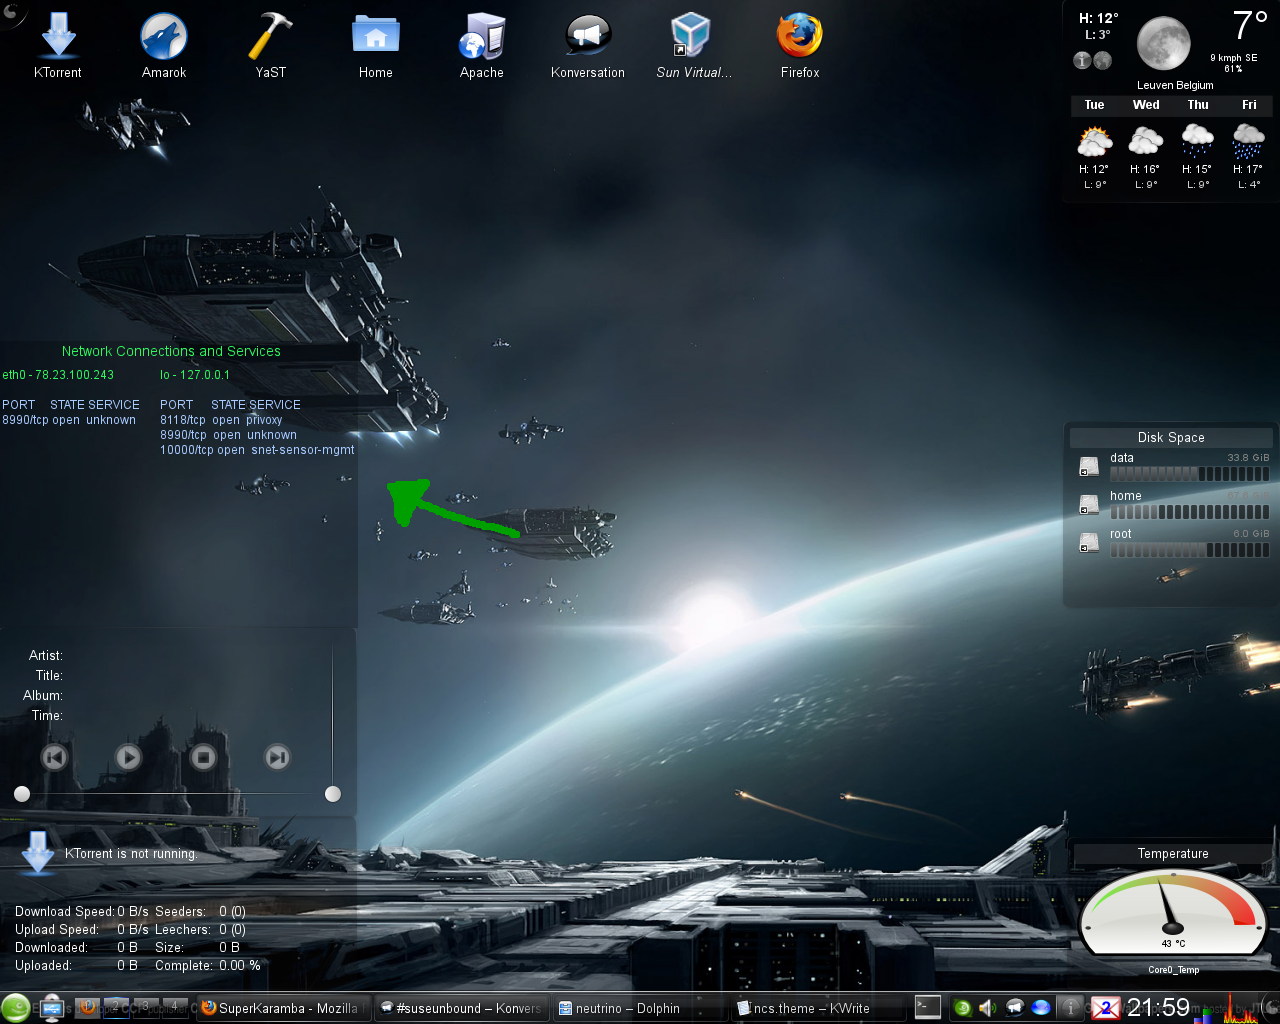
Task: Launch Firefox from the desktop
Action: point(800,45)
